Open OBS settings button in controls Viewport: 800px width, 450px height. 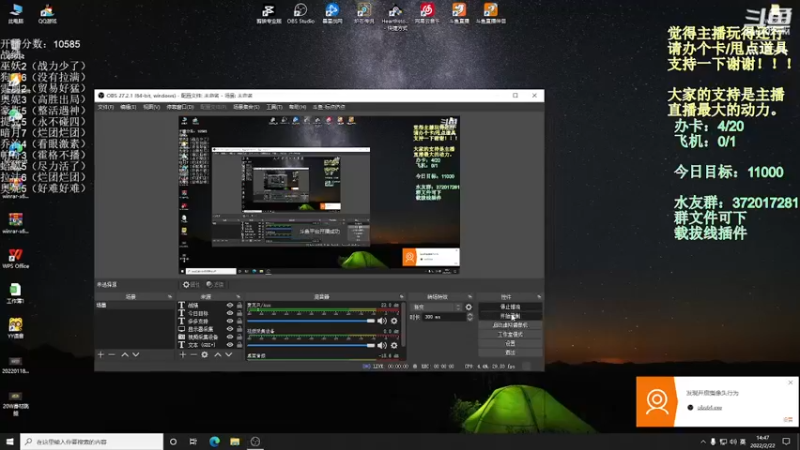tap(510, 343)
